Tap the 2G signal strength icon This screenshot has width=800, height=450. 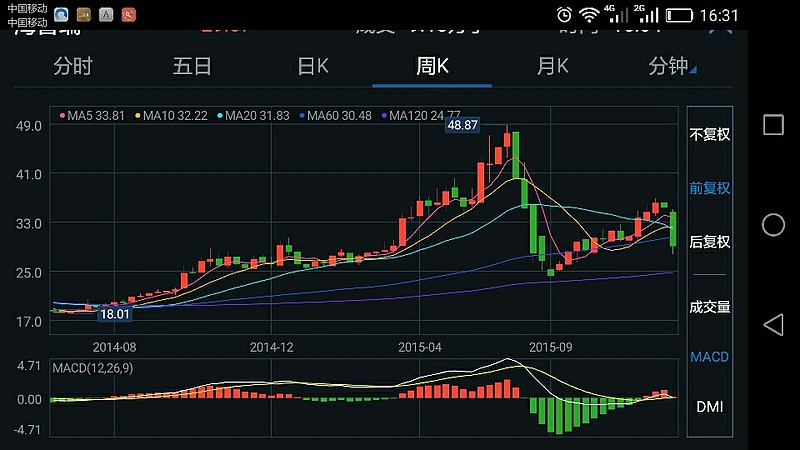point(646,14)
